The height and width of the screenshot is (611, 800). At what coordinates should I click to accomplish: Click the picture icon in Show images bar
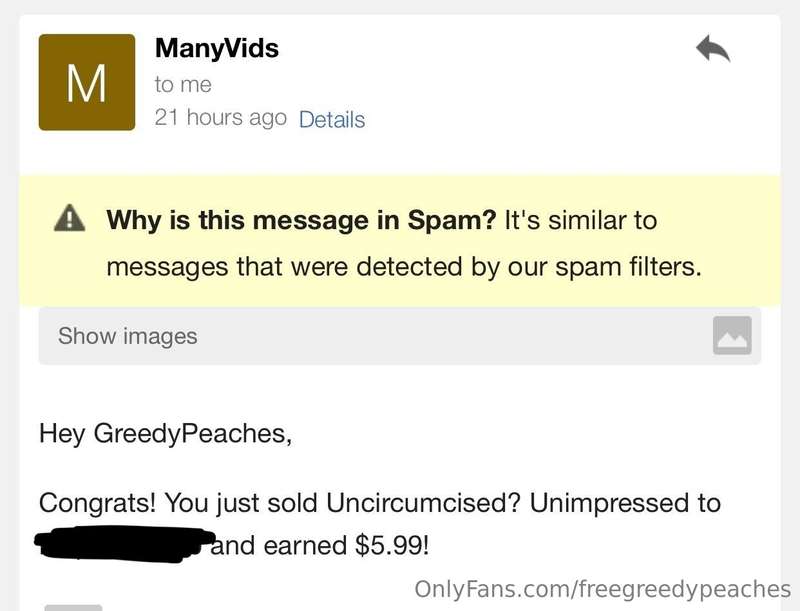tap(732, 335)
